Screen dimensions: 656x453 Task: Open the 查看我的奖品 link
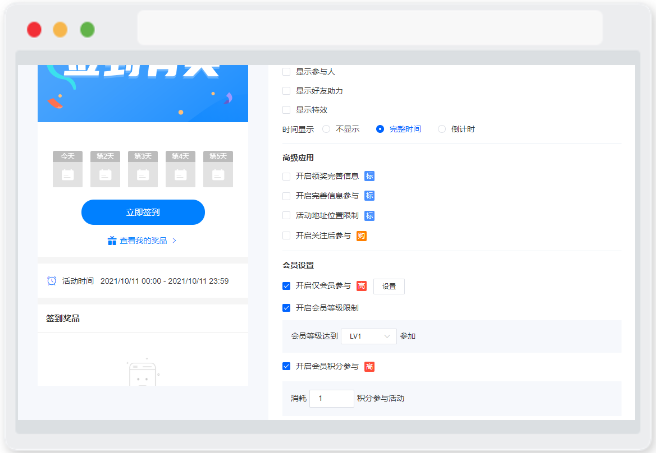143,241
